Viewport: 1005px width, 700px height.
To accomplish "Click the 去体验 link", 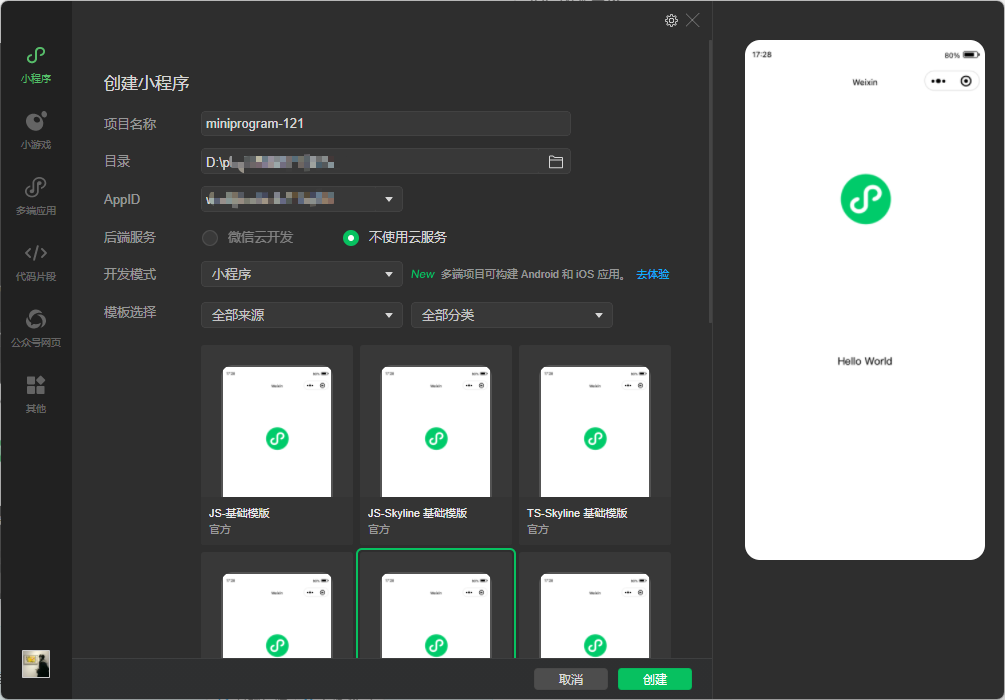I will (x=652, y=274).
